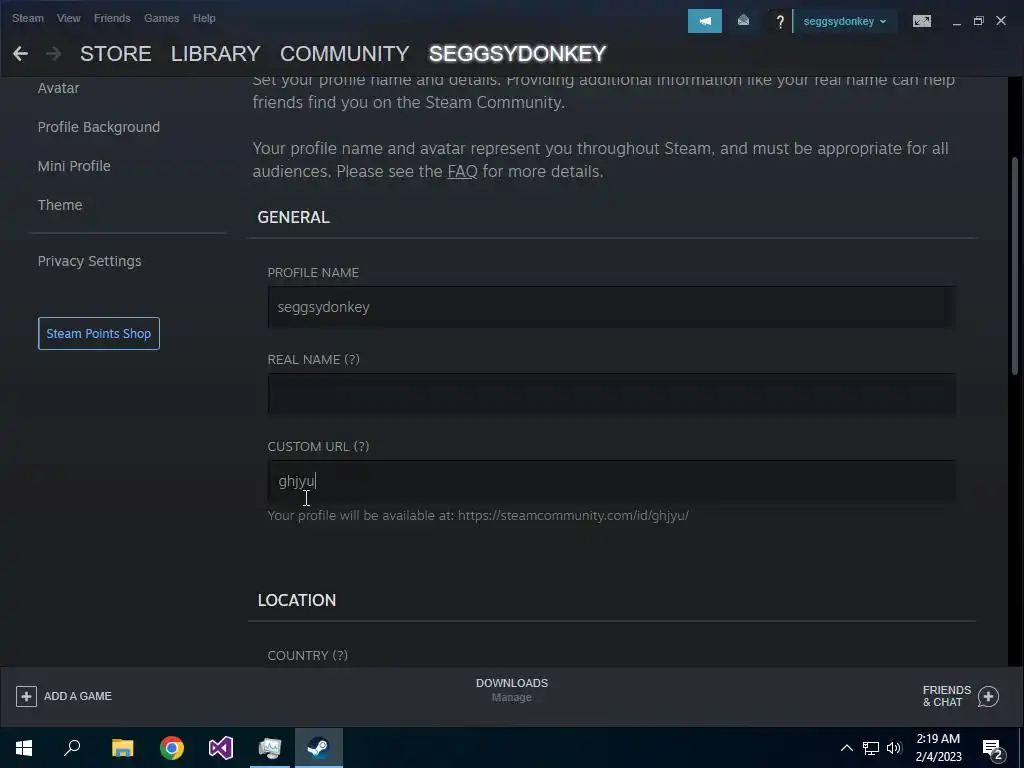Click into the Profile Name field
This screenshot has width=1024, height=768.
point(612,307)
